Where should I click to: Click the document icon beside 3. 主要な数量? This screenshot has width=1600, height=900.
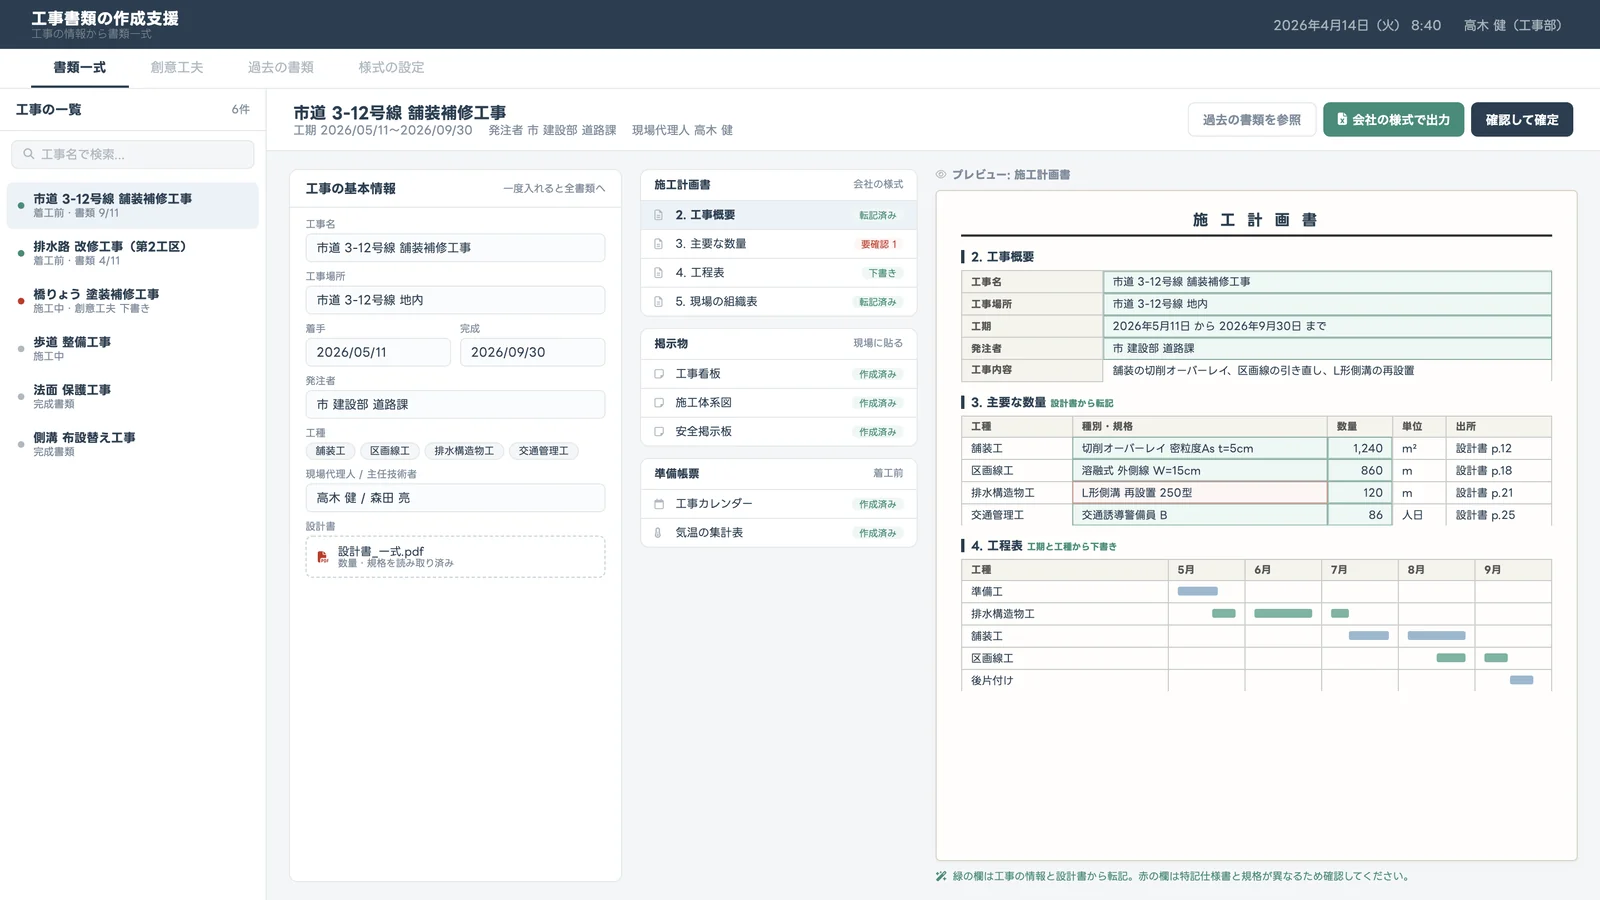(658, 244)
